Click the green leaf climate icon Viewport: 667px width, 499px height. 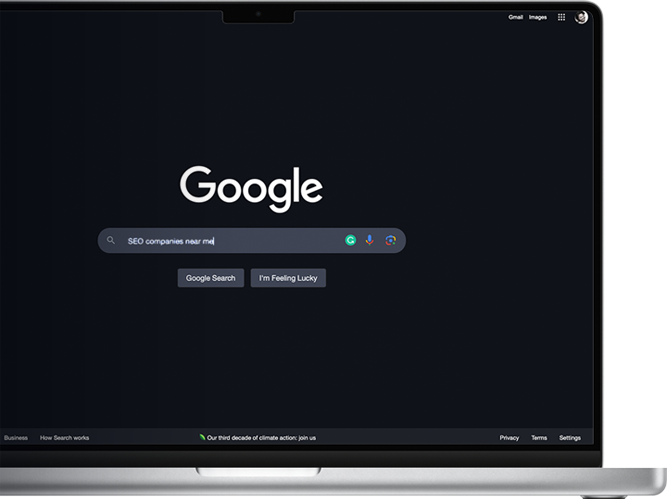coord(202,437)
